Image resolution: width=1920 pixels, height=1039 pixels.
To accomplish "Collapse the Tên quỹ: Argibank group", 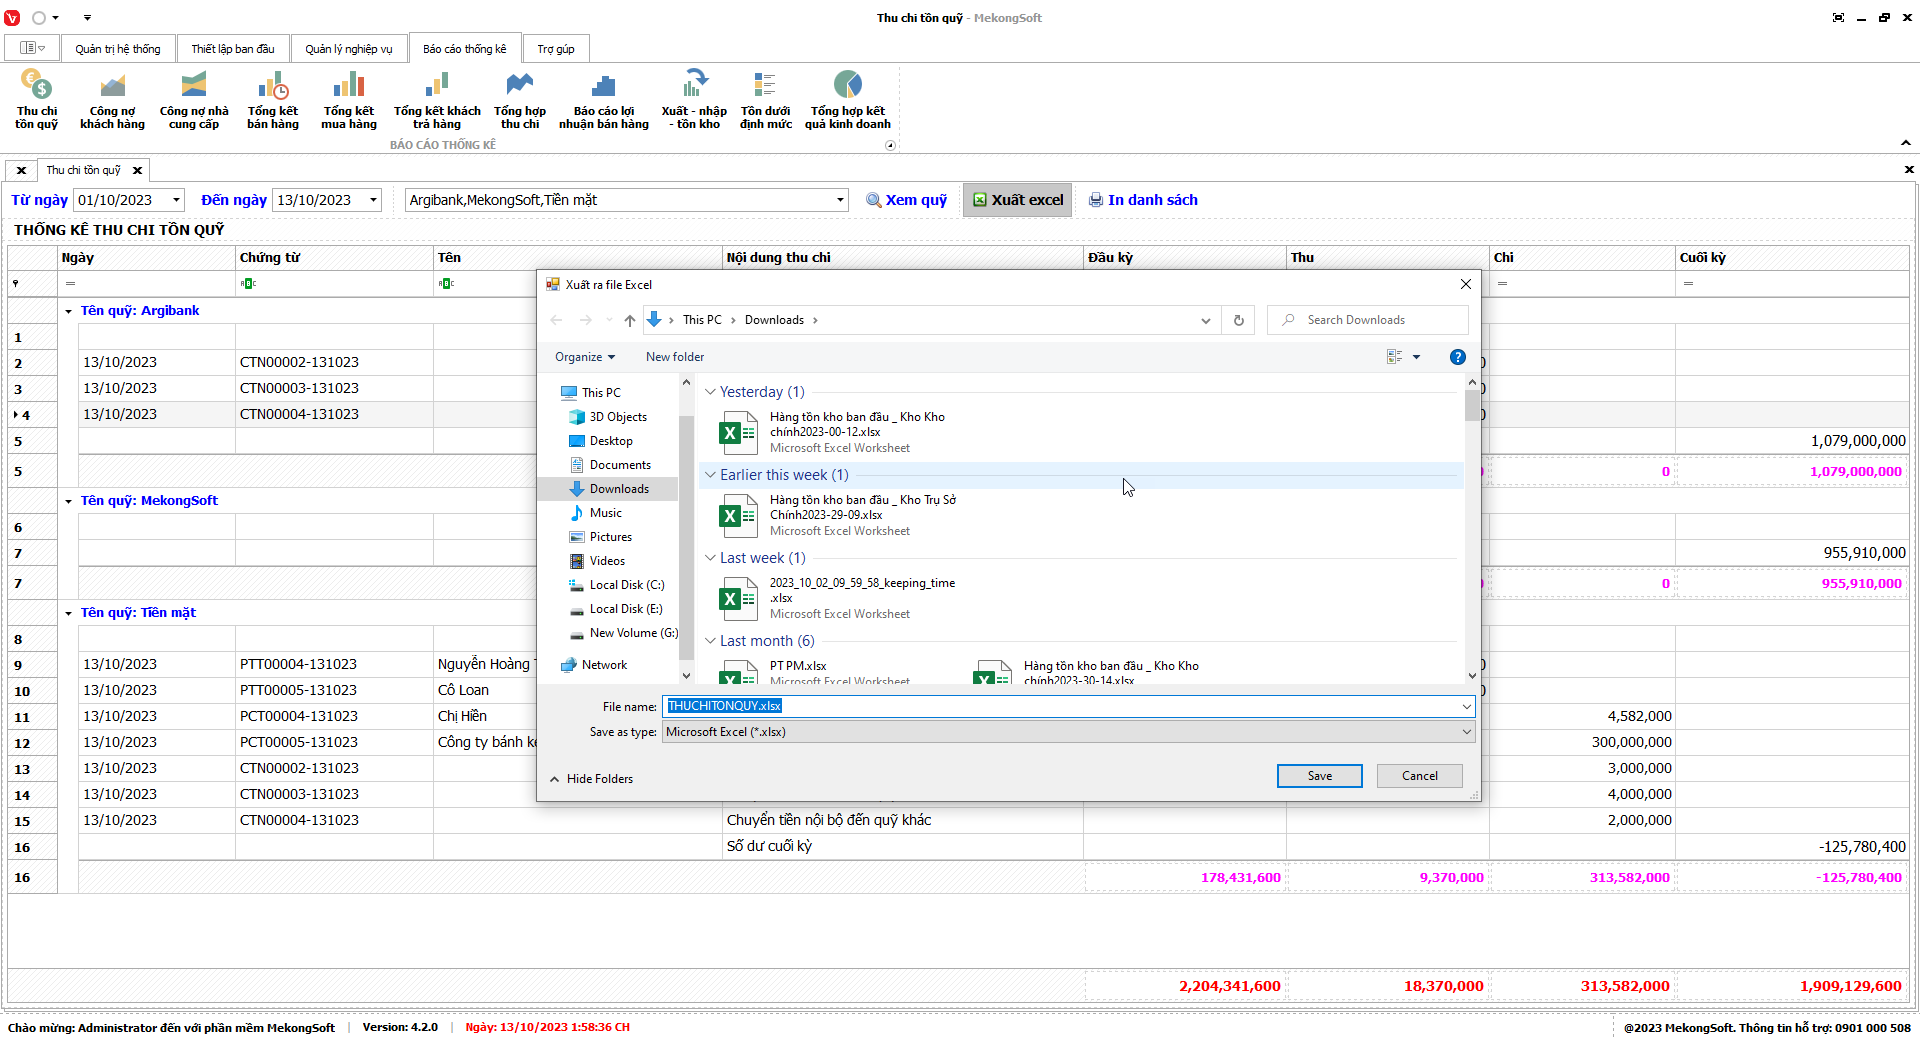I will 68,311.
